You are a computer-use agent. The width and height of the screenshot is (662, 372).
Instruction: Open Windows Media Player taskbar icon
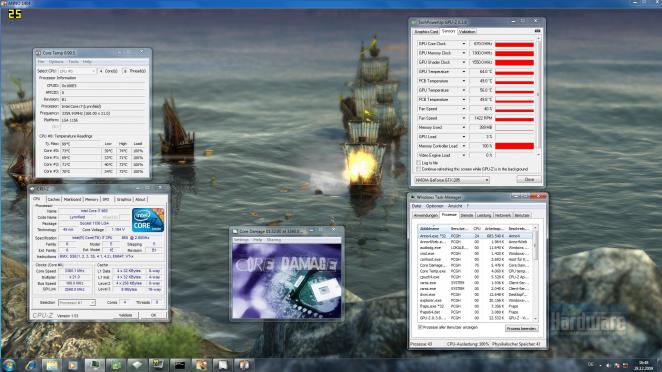pos(73,365)
